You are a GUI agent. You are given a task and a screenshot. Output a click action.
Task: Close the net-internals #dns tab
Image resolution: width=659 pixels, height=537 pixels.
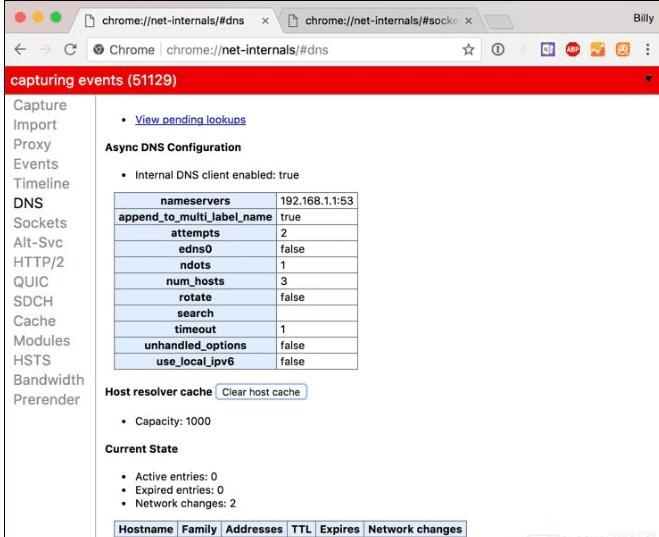pyautogui.click(x=265, y=21)
